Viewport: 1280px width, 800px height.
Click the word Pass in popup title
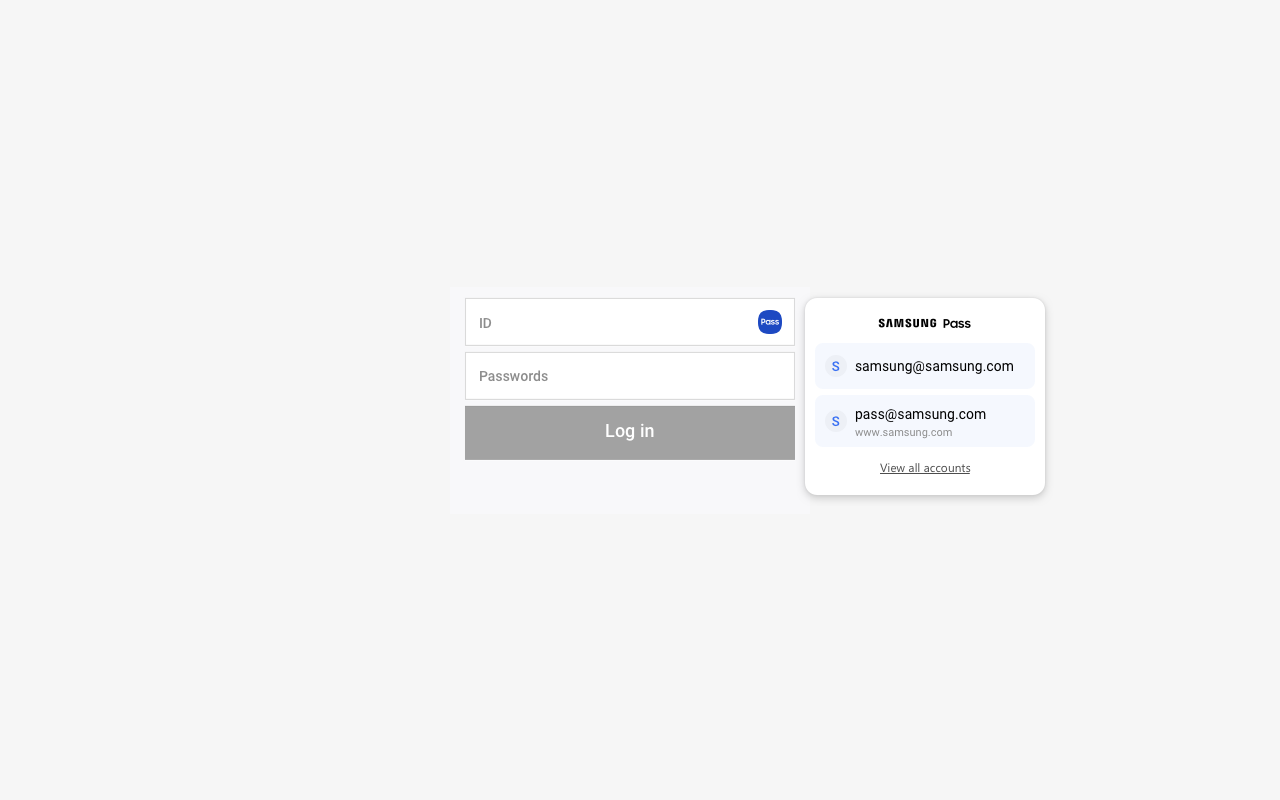(957, 323)
